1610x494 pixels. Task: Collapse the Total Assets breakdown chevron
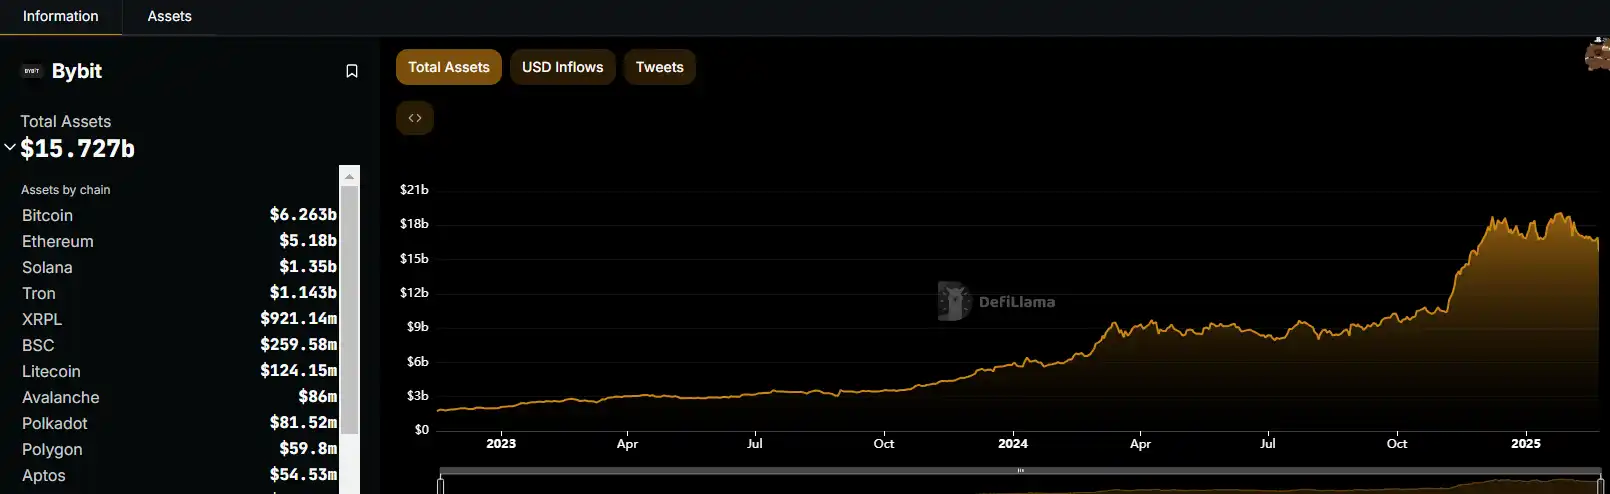pyautogui.click(x=10, y=148)
